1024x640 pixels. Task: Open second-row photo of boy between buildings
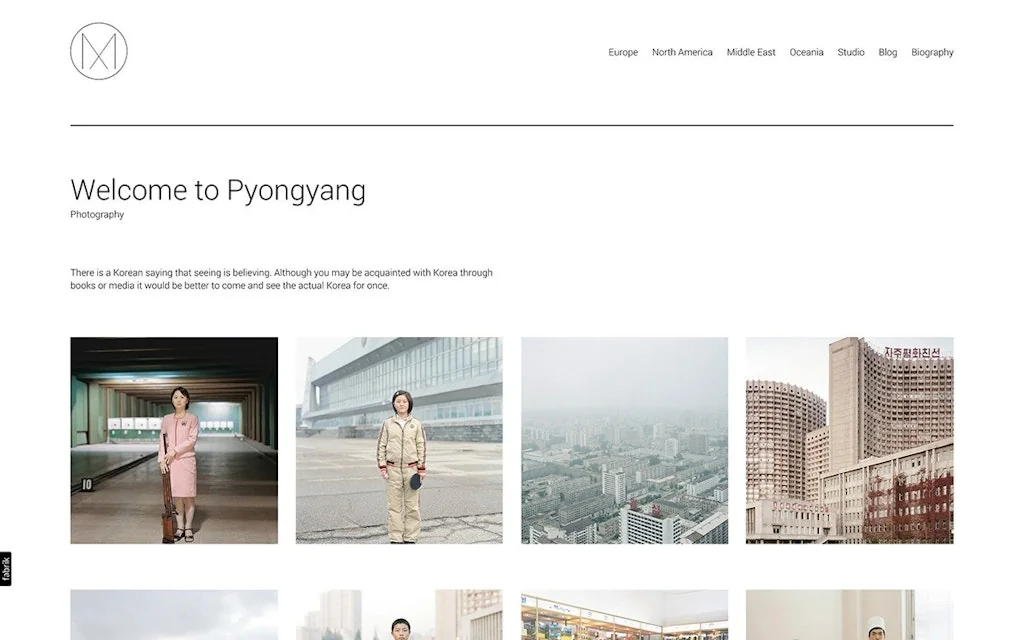point(399,615)
